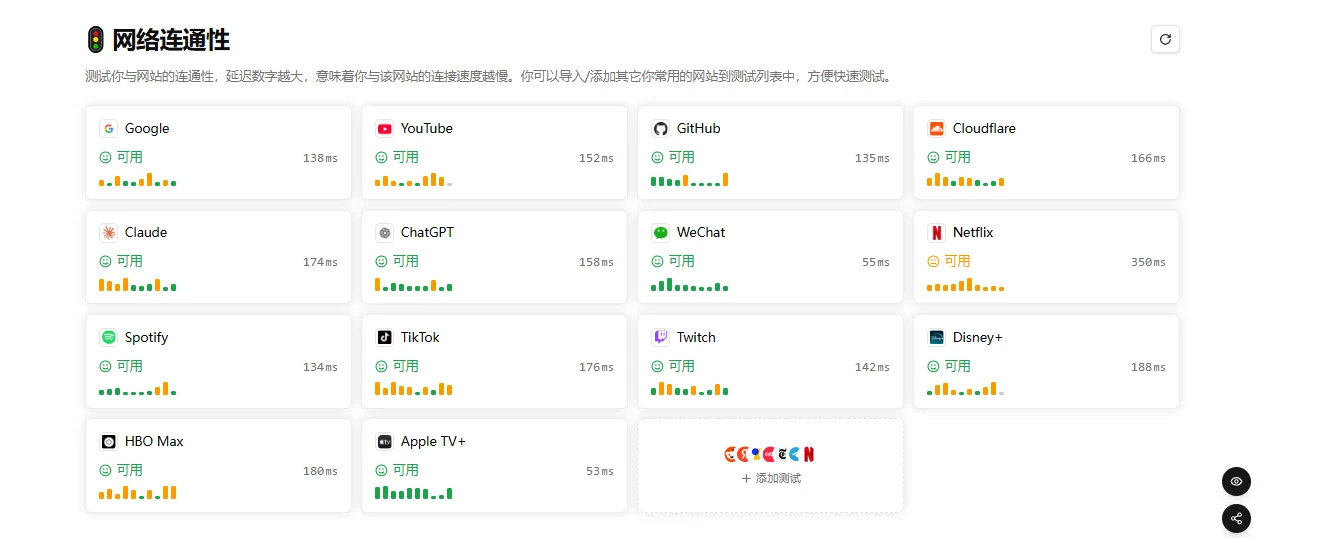This screenshot has height=538, width=1340.
Task: Click the GitHub 135ms latency value
Action: 872,158
